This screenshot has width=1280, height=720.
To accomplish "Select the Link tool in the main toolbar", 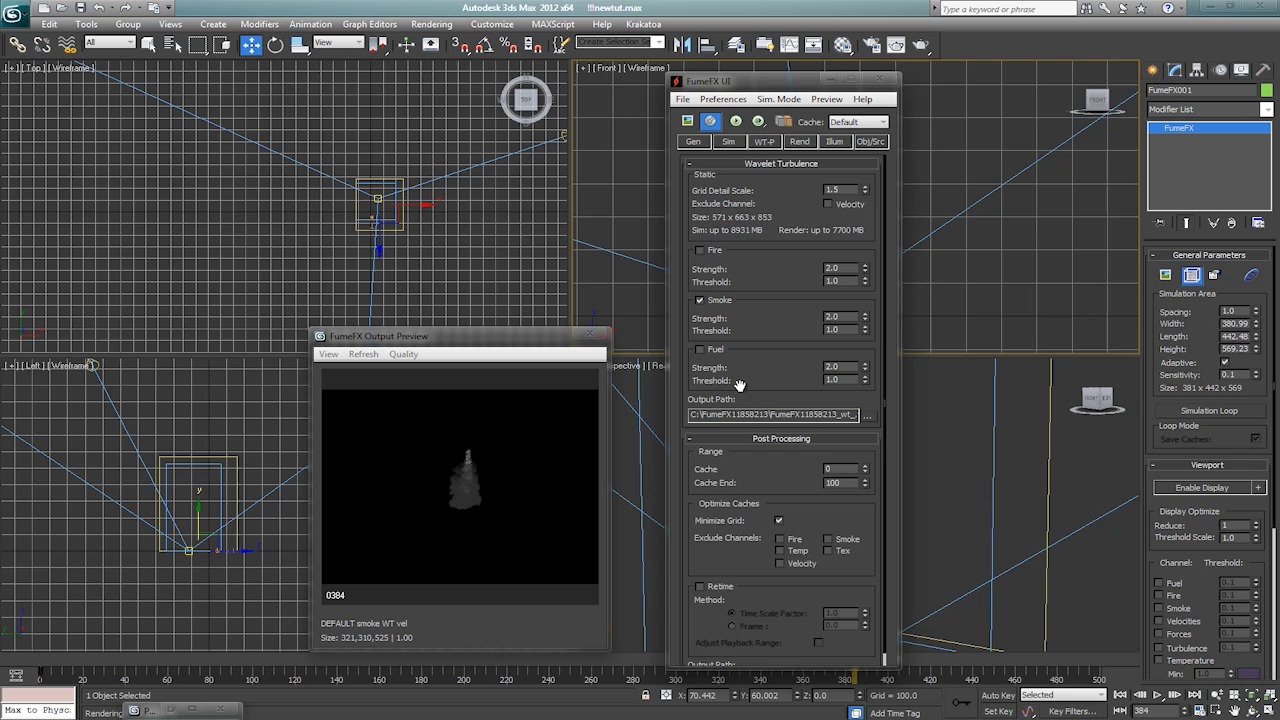I will 18,44.
